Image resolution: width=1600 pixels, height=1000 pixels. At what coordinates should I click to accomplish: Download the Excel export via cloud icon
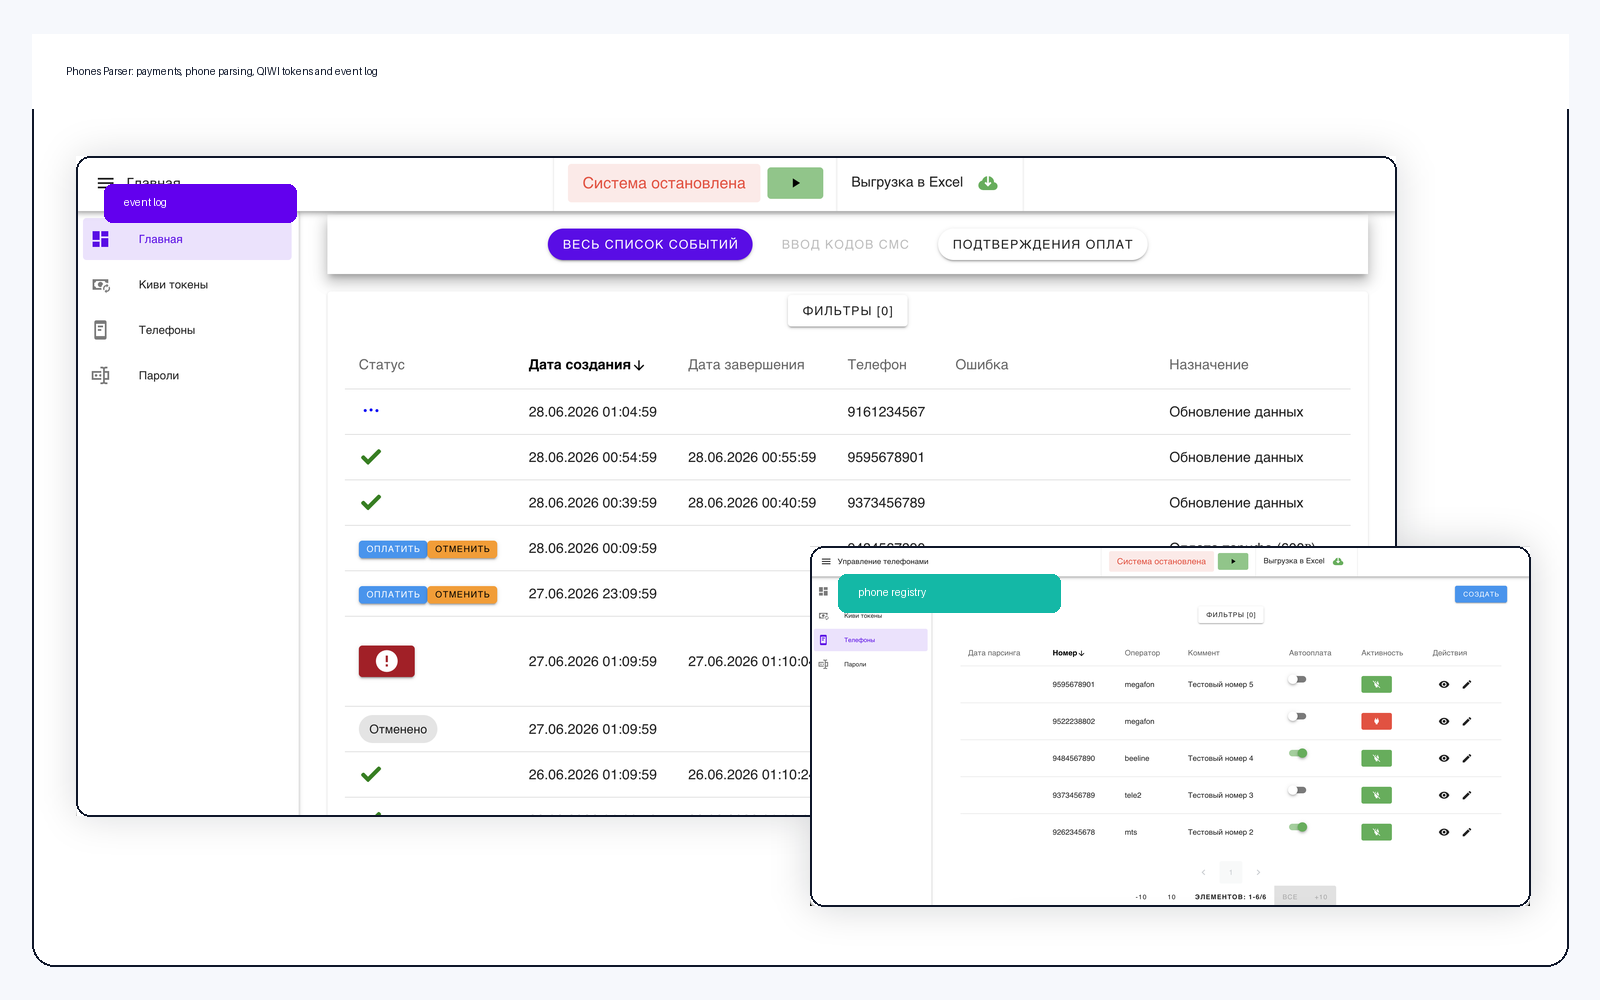coord(988,183)
